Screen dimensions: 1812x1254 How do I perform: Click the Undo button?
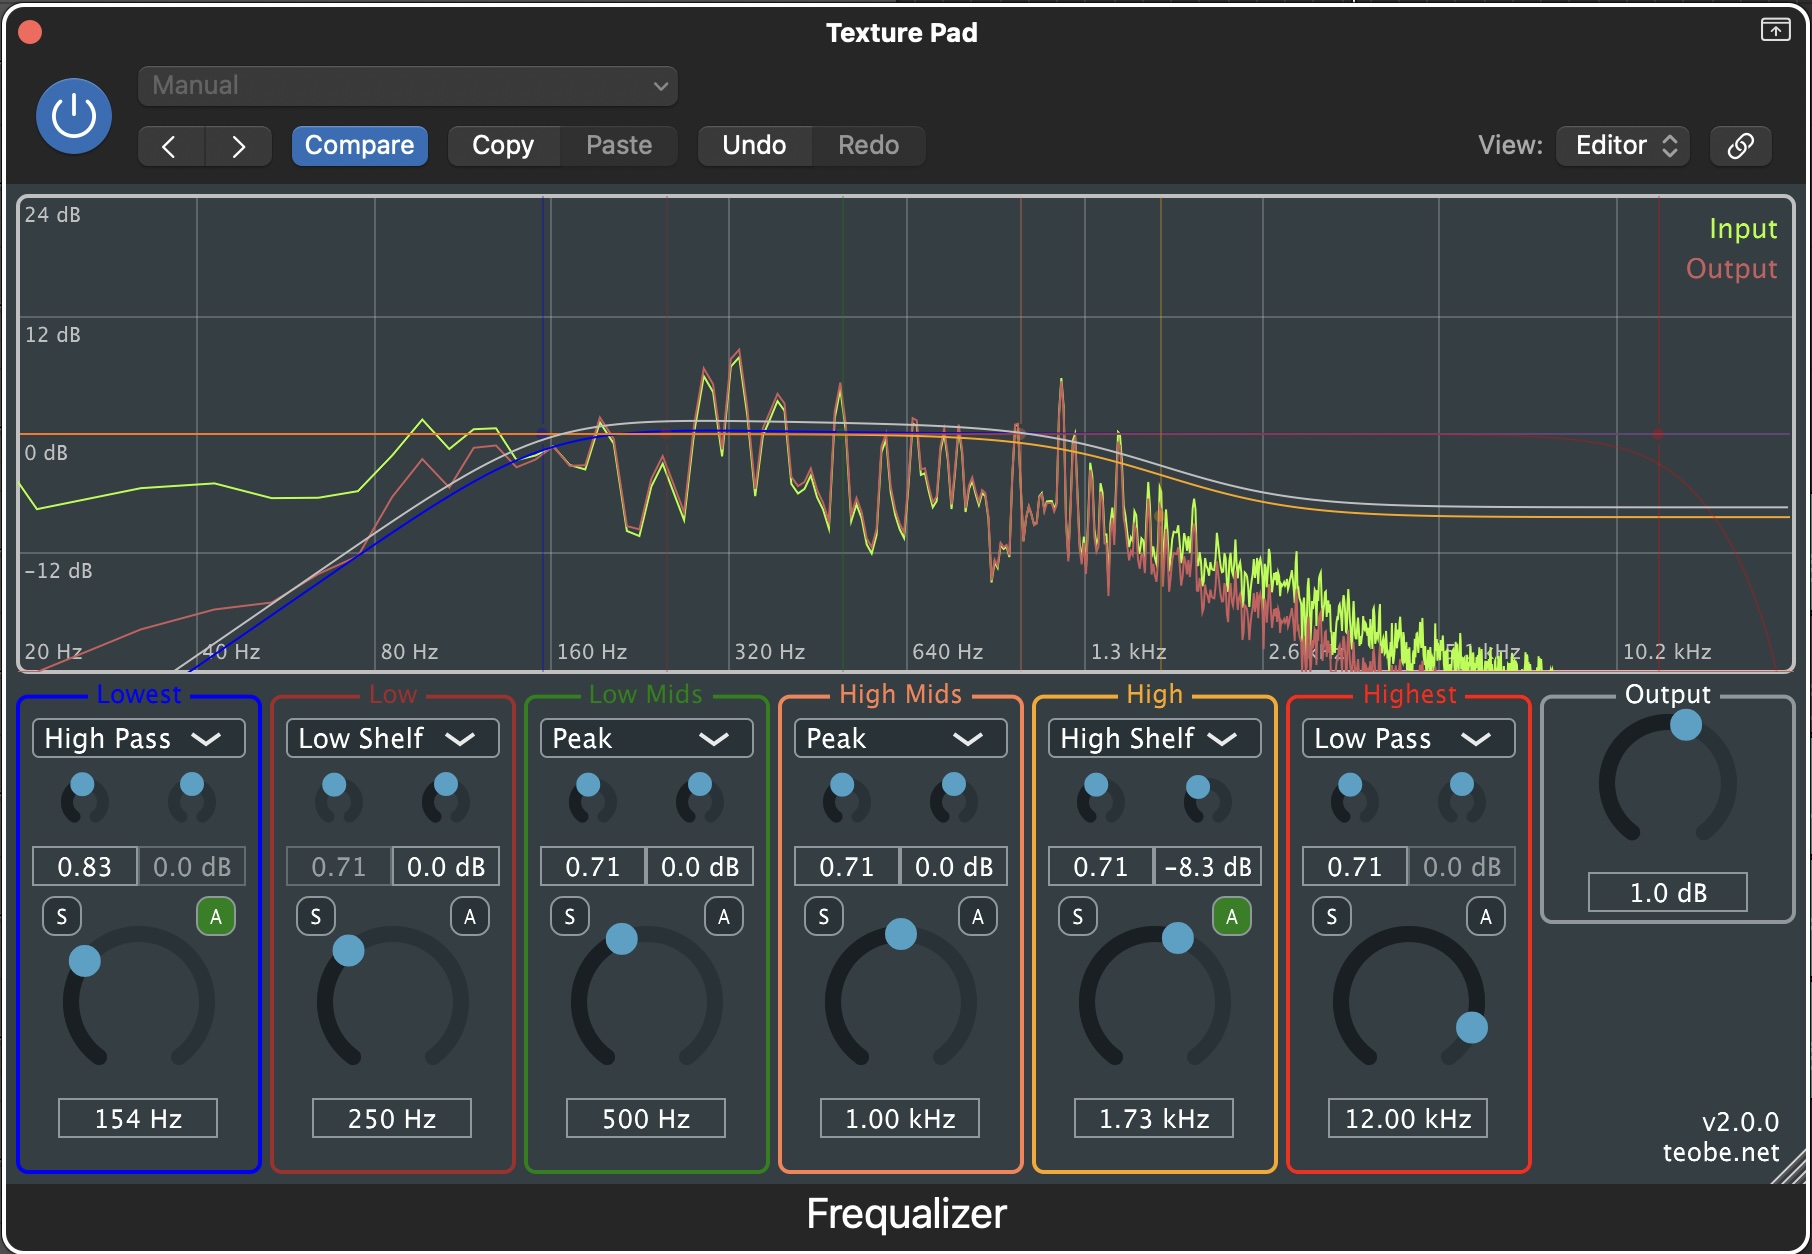755,146
